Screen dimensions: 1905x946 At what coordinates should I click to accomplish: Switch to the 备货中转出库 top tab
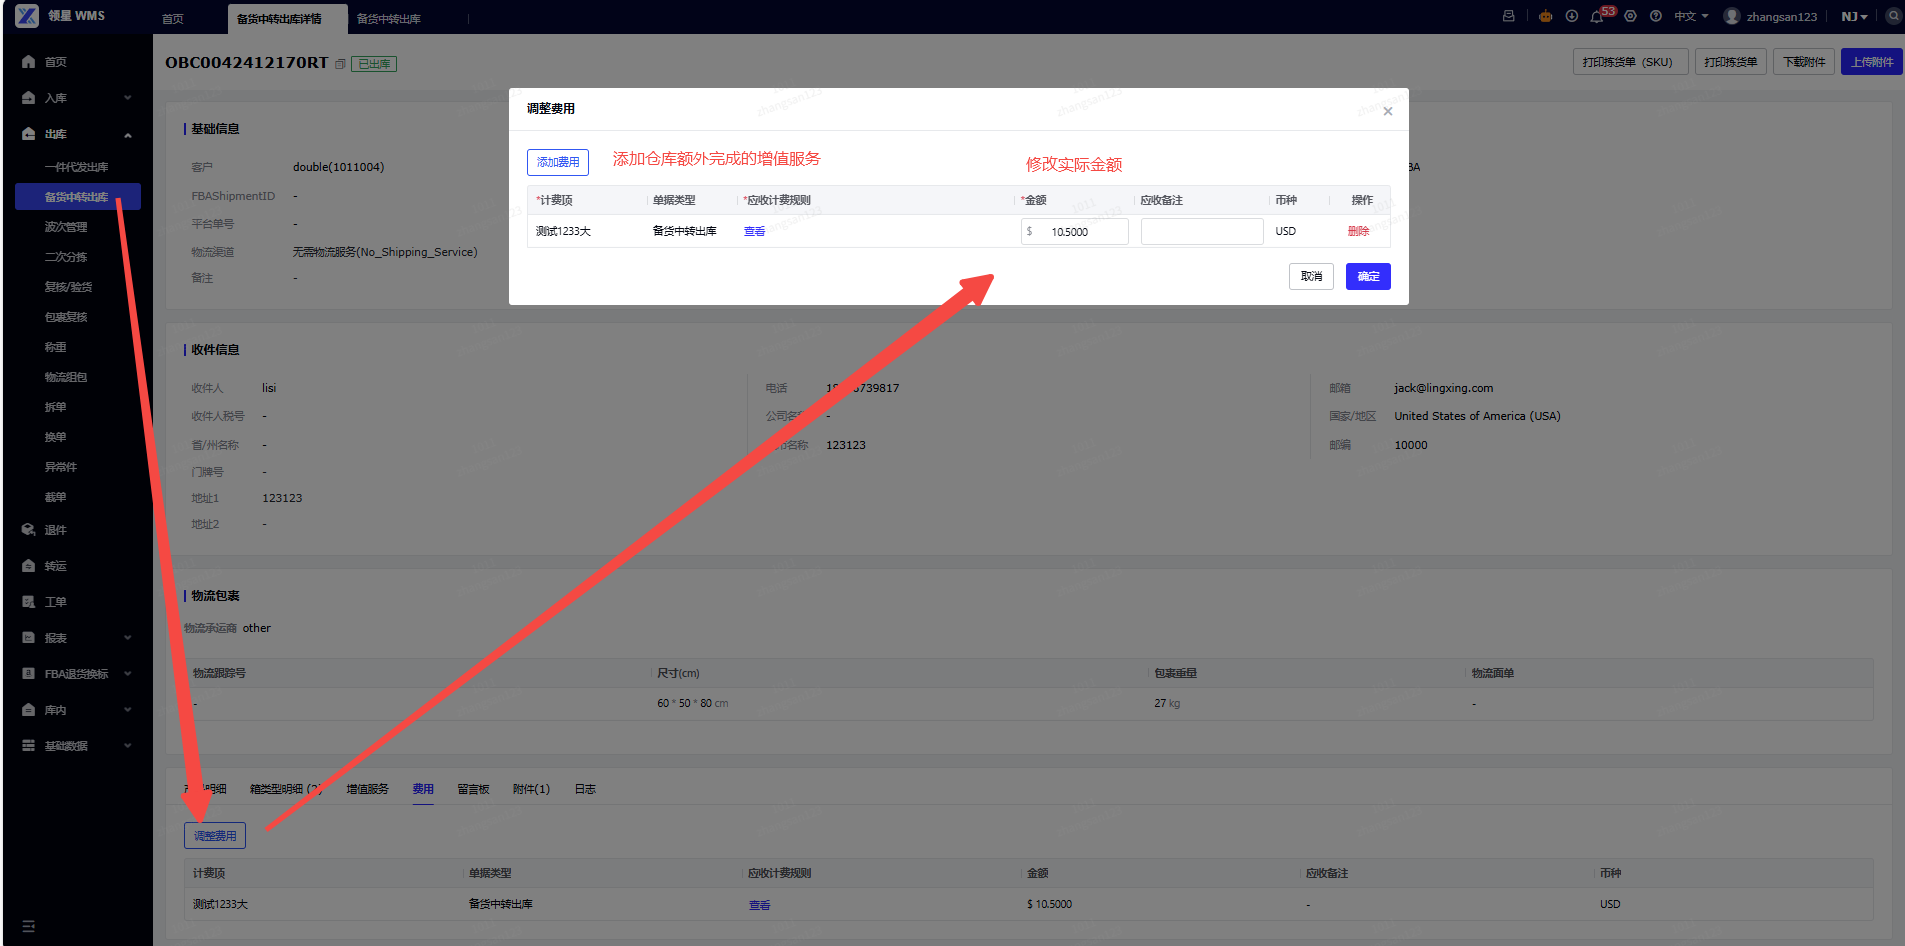pos(389,19)
